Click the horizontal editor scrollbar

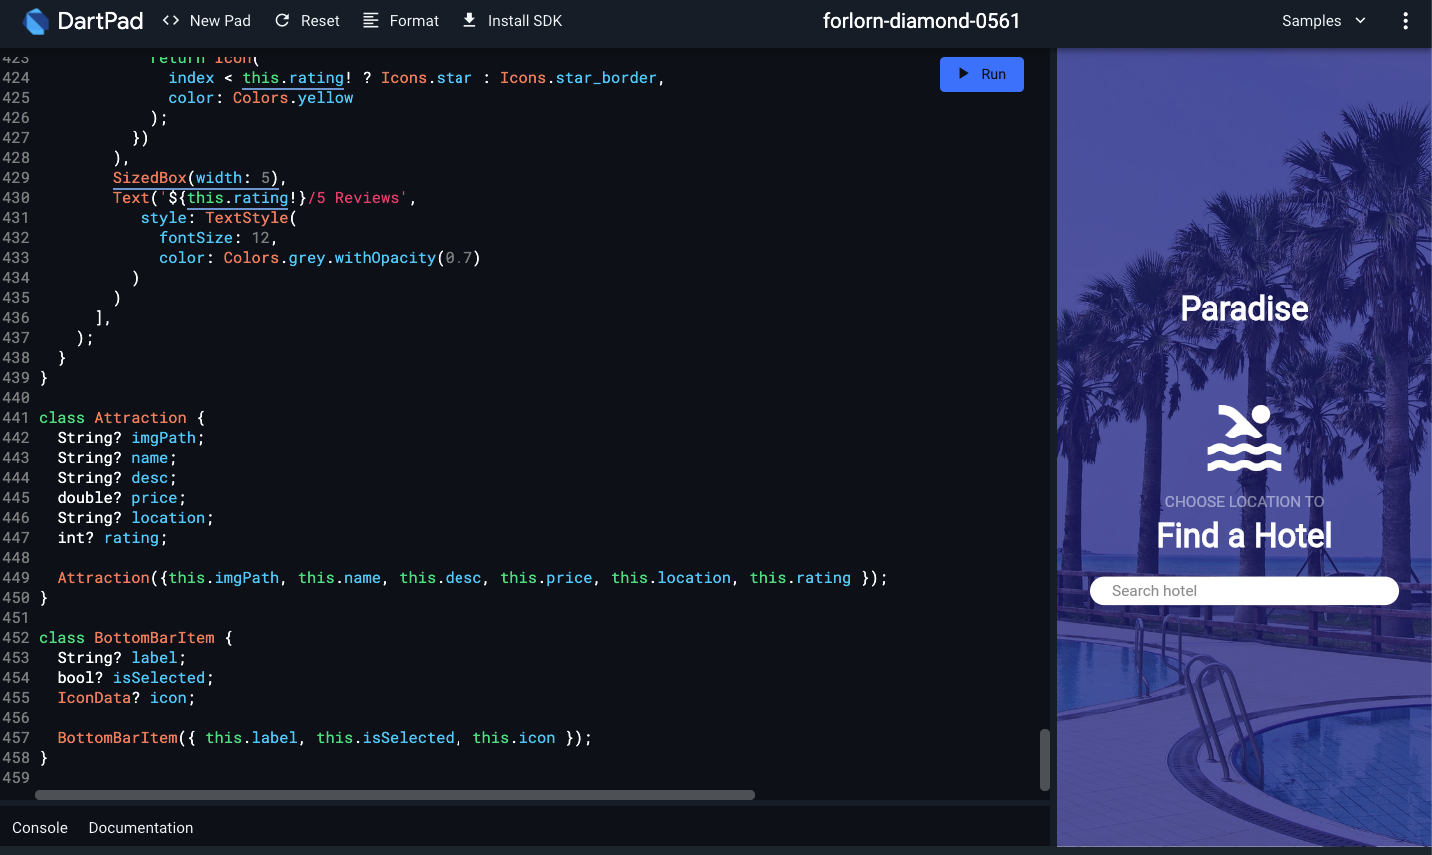coord(395,795)
